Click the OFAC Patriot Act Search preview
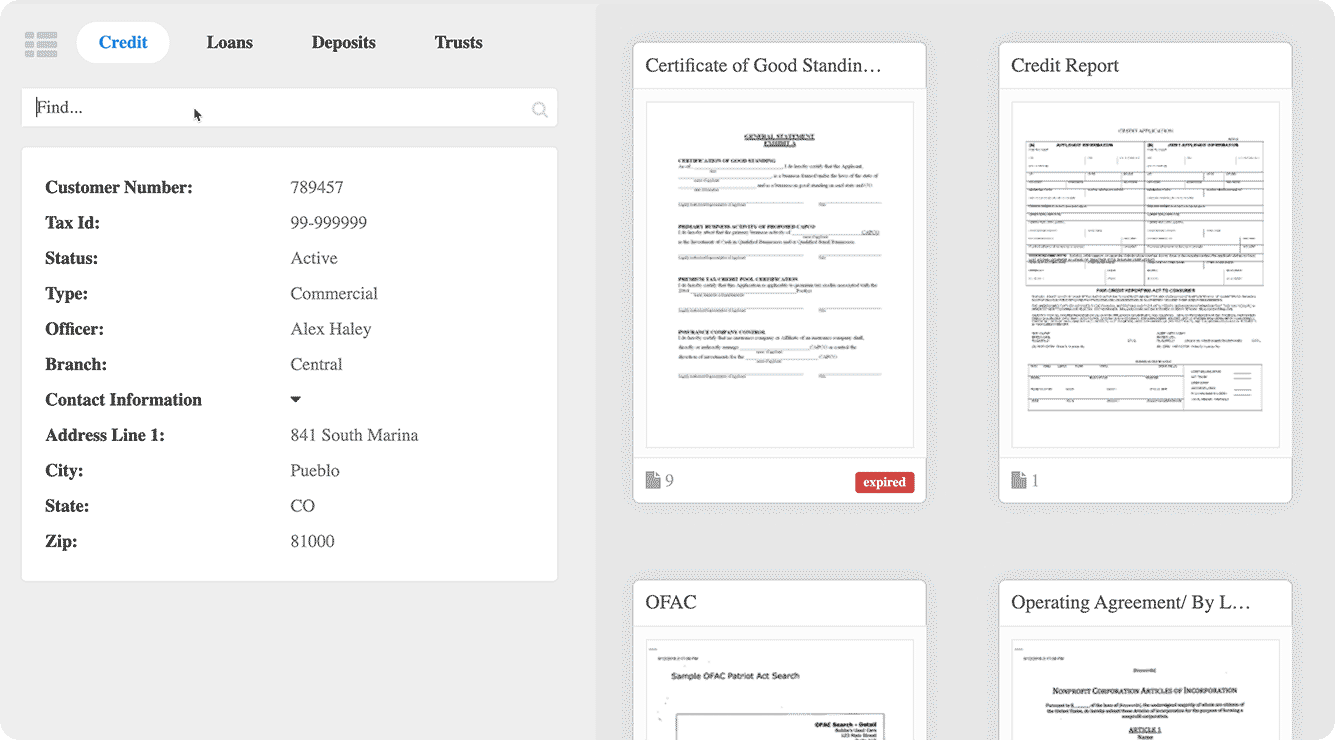Screen dimensions: 1335x740 click(779, 690)
